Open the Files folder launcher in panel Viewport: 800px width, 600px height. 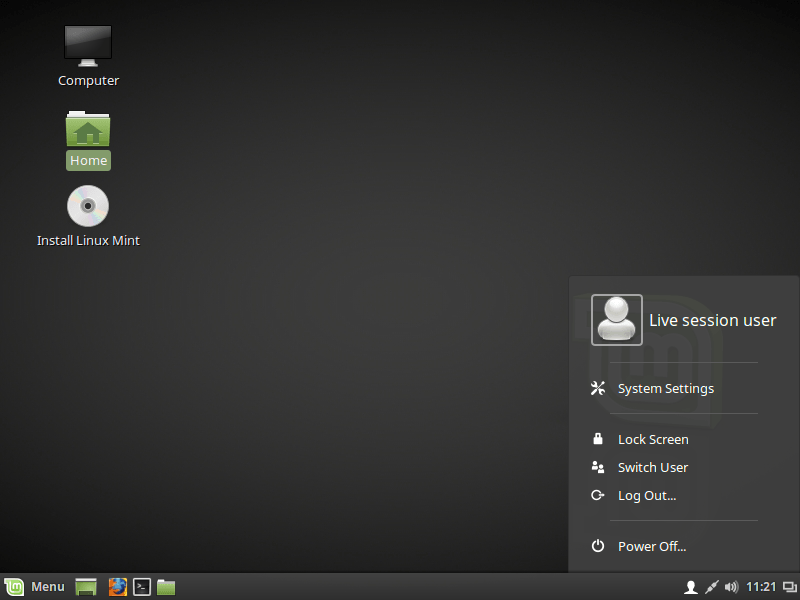[x=166, y=587]
